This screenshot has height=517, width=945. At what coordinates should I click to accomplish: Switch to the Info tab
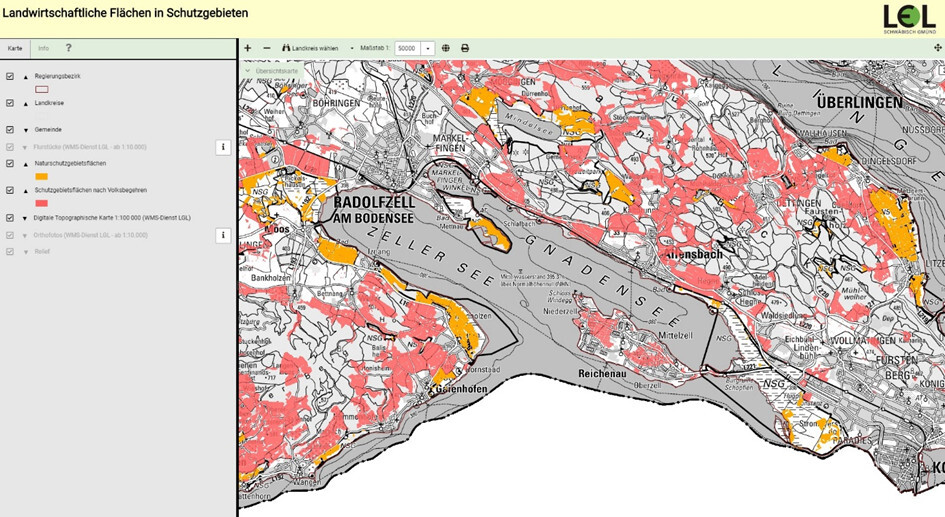[x=43, y=48]
